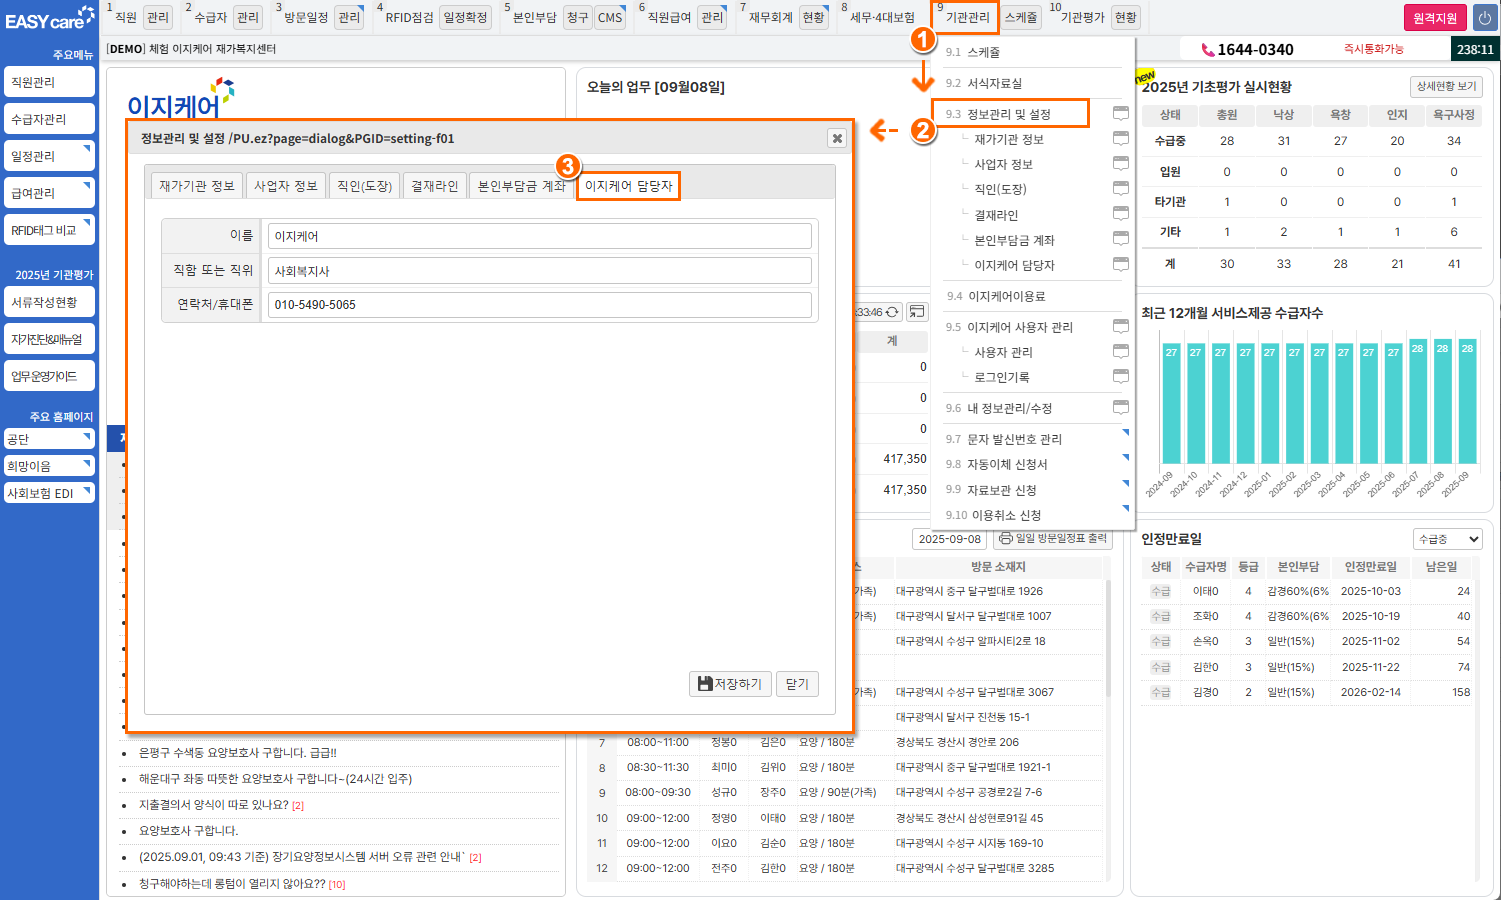Open 업무운영가이드 in left sidebar
The height and width of the screenshot is (900, 1501).
49,376
